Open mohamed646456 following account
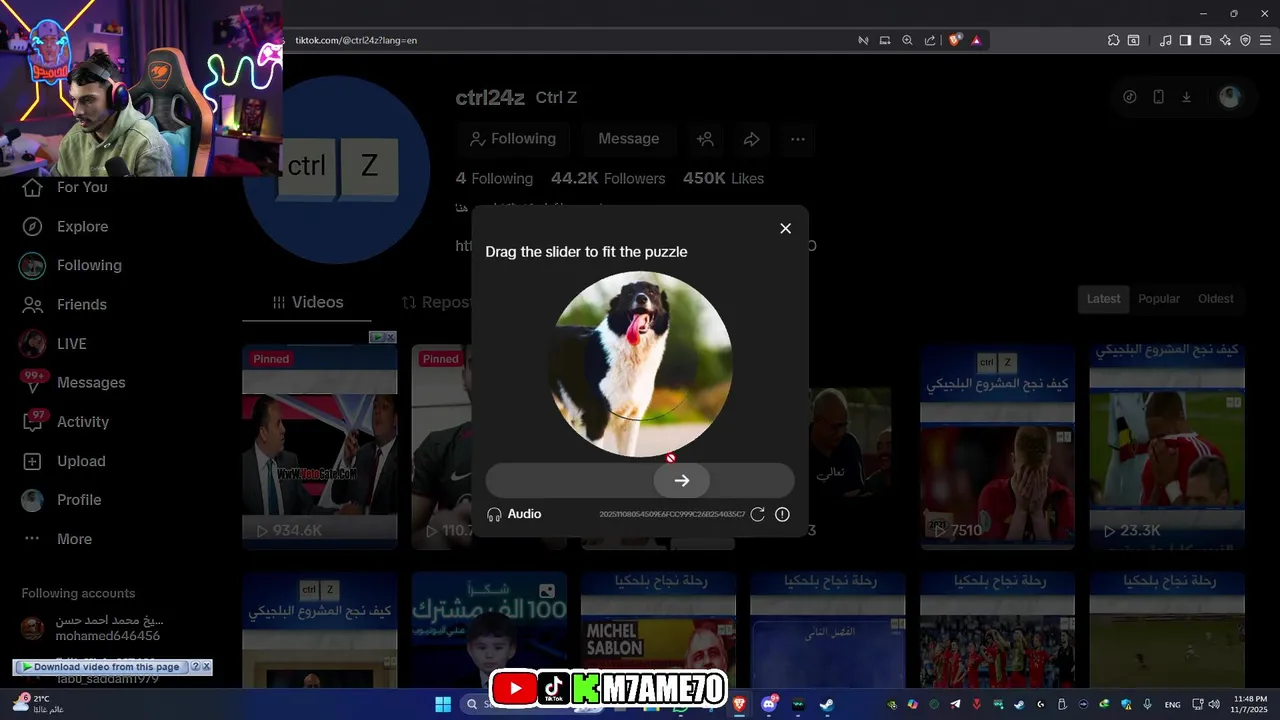 click(92, 628)
